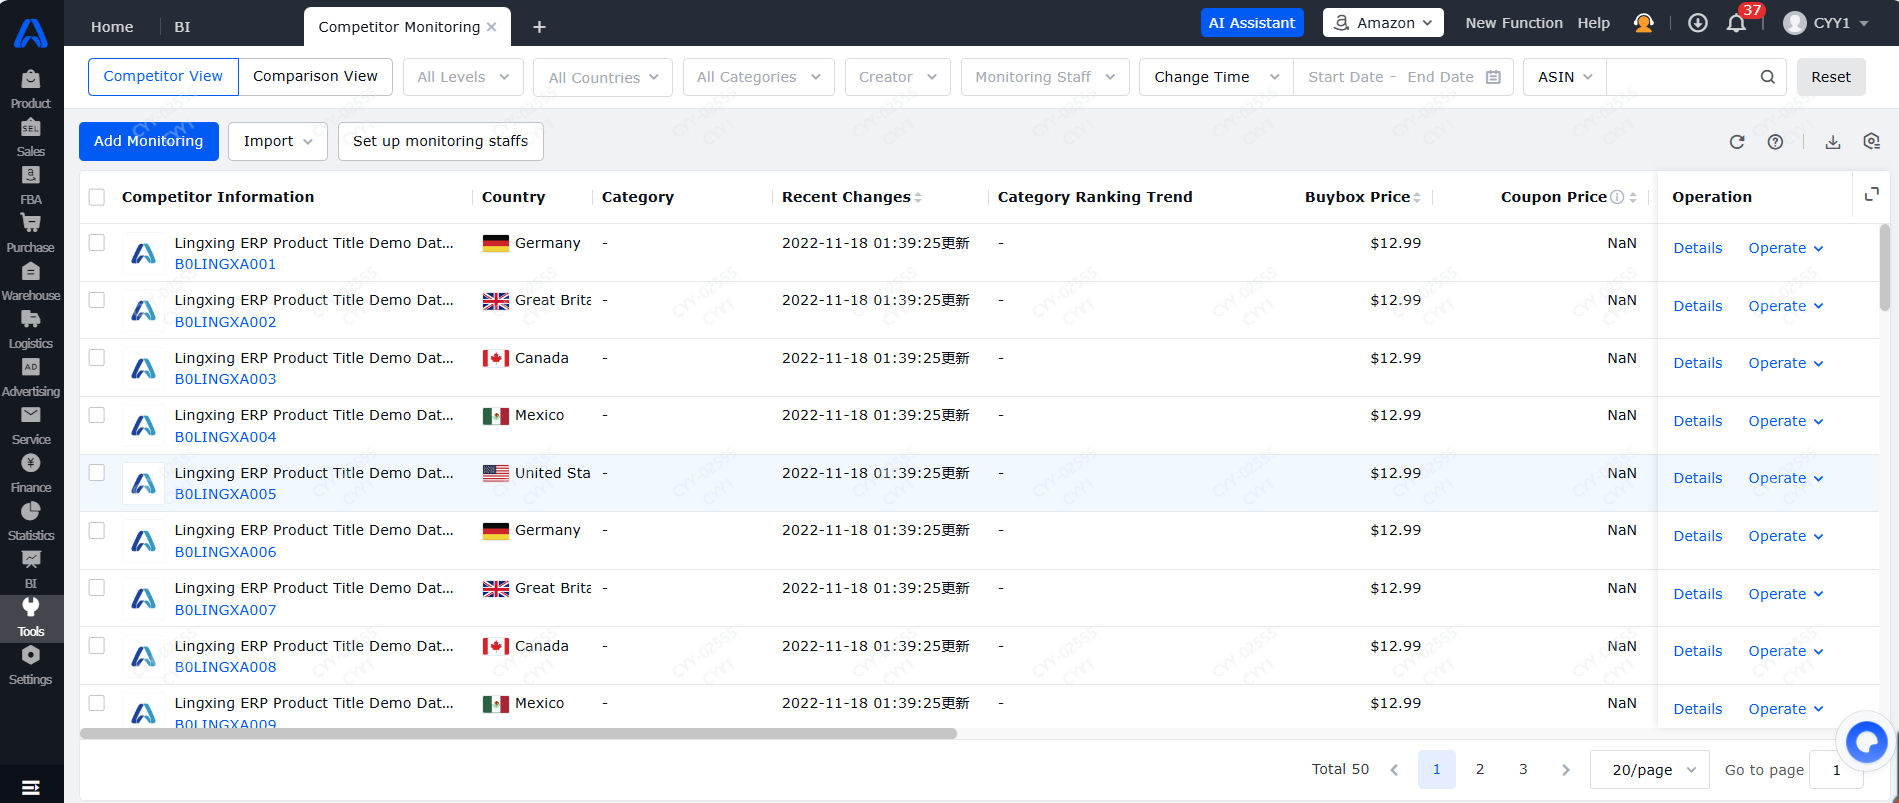Open the B0LINGXA005 ASIN link
This screenshot has width=1899, height=803.
(x=226, y=494)
